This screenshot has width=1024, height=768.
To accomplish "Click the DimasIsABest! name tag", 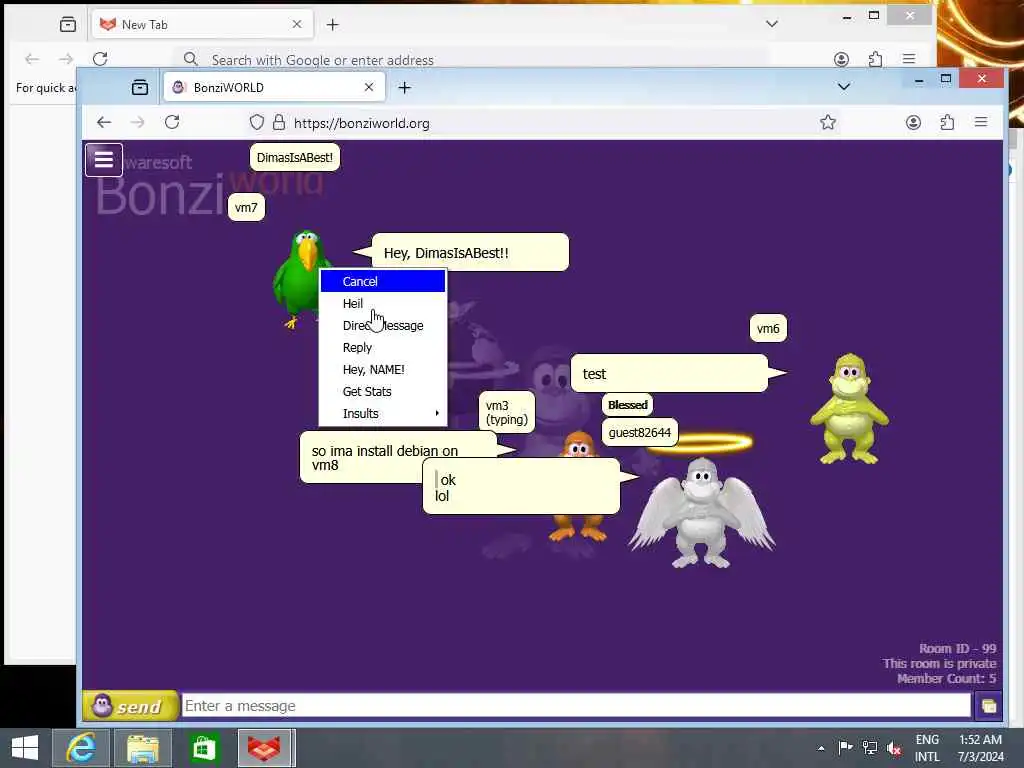I will click(x=295, y=157).
